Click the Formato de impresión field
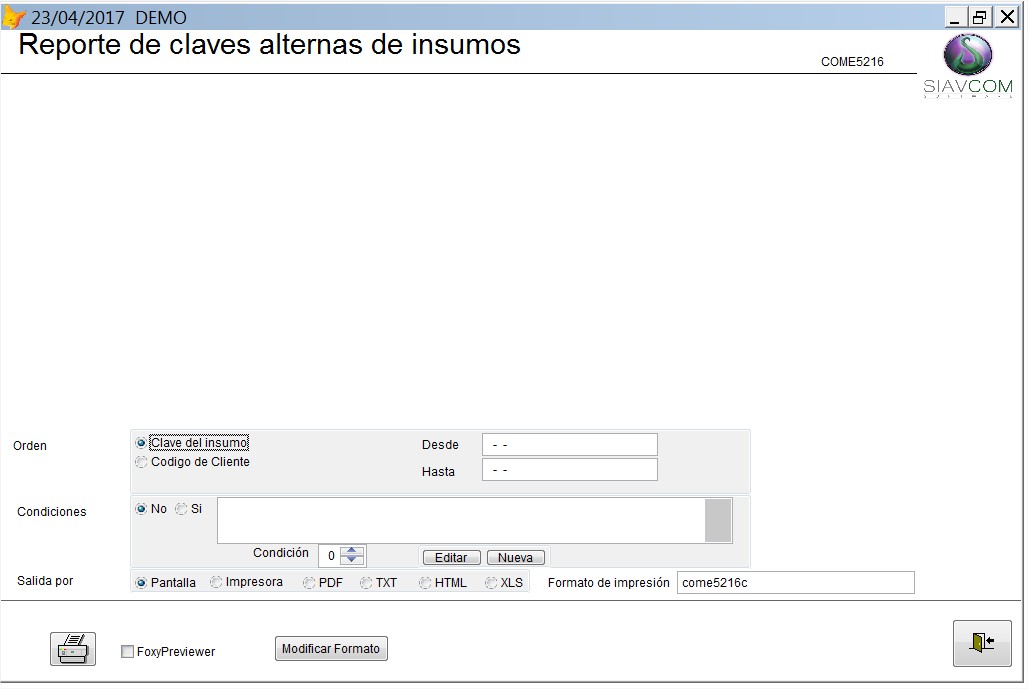Viewport: 1028px width, 689px height. [795, 583]
